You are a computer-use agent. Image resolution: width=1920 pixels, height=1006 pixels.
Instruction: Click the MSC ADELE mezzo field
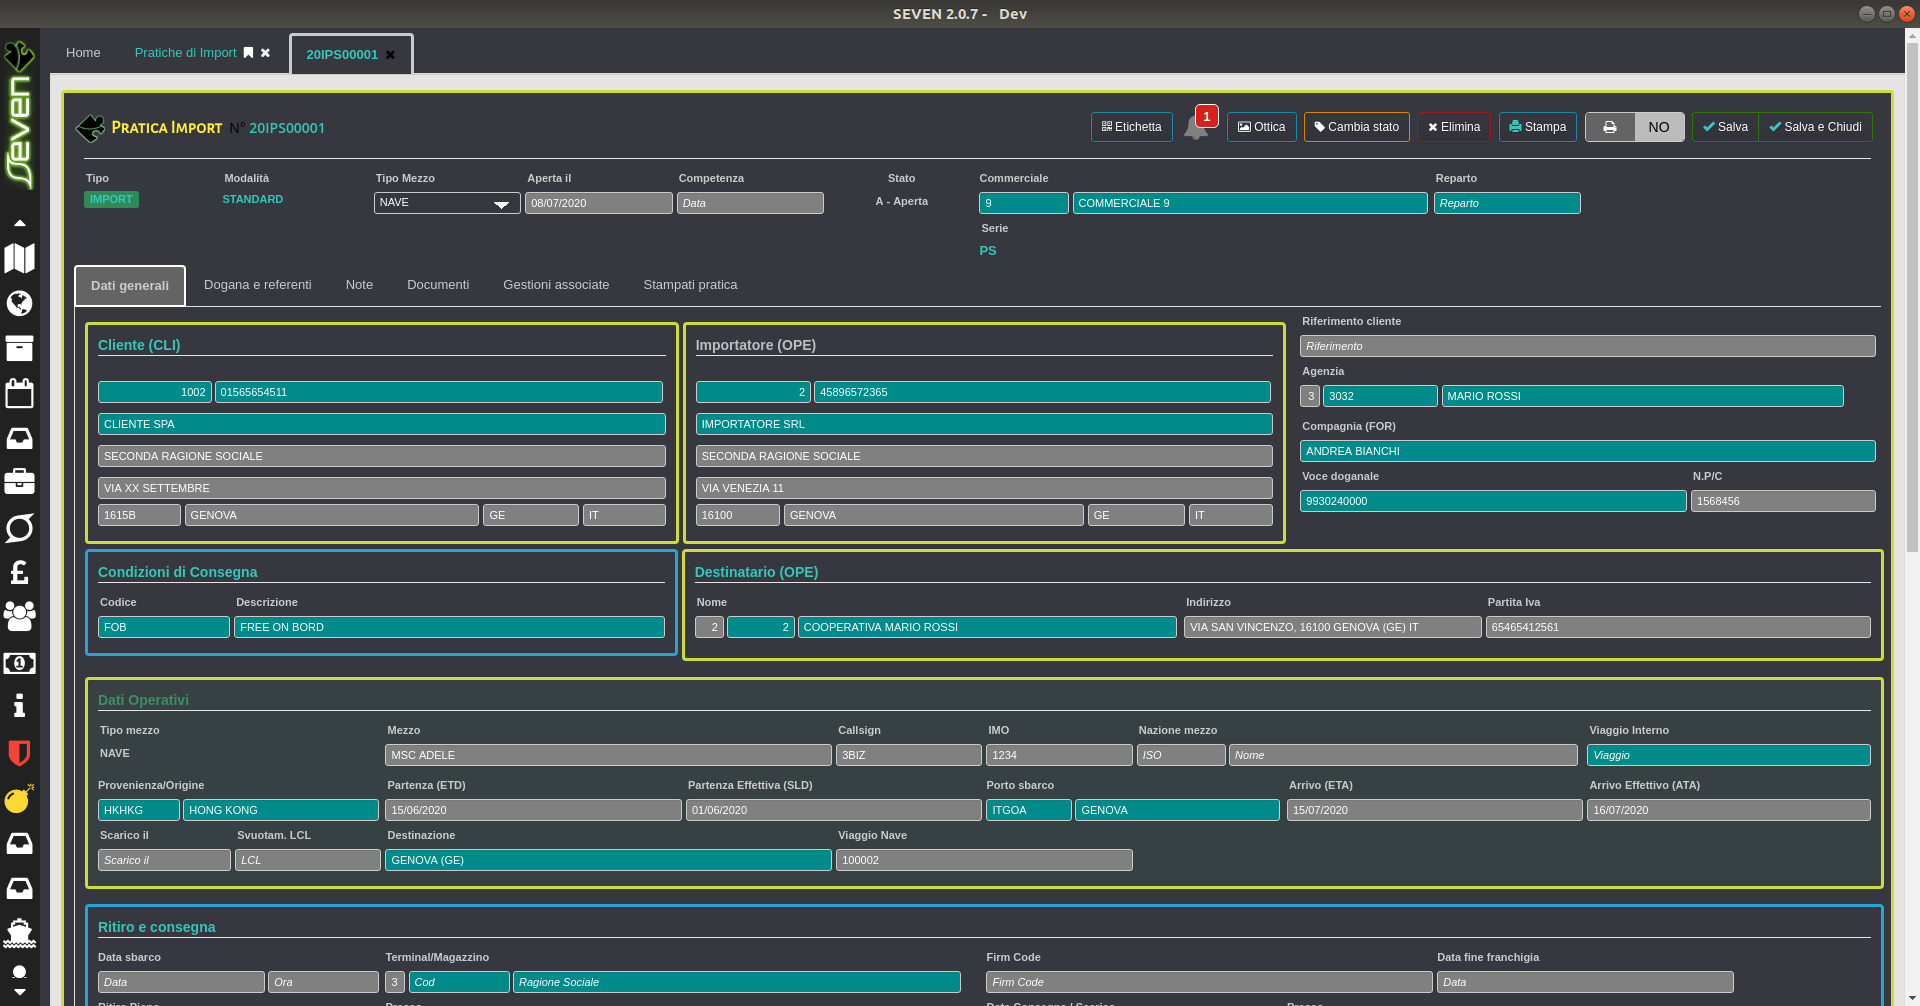click(608, 755)
